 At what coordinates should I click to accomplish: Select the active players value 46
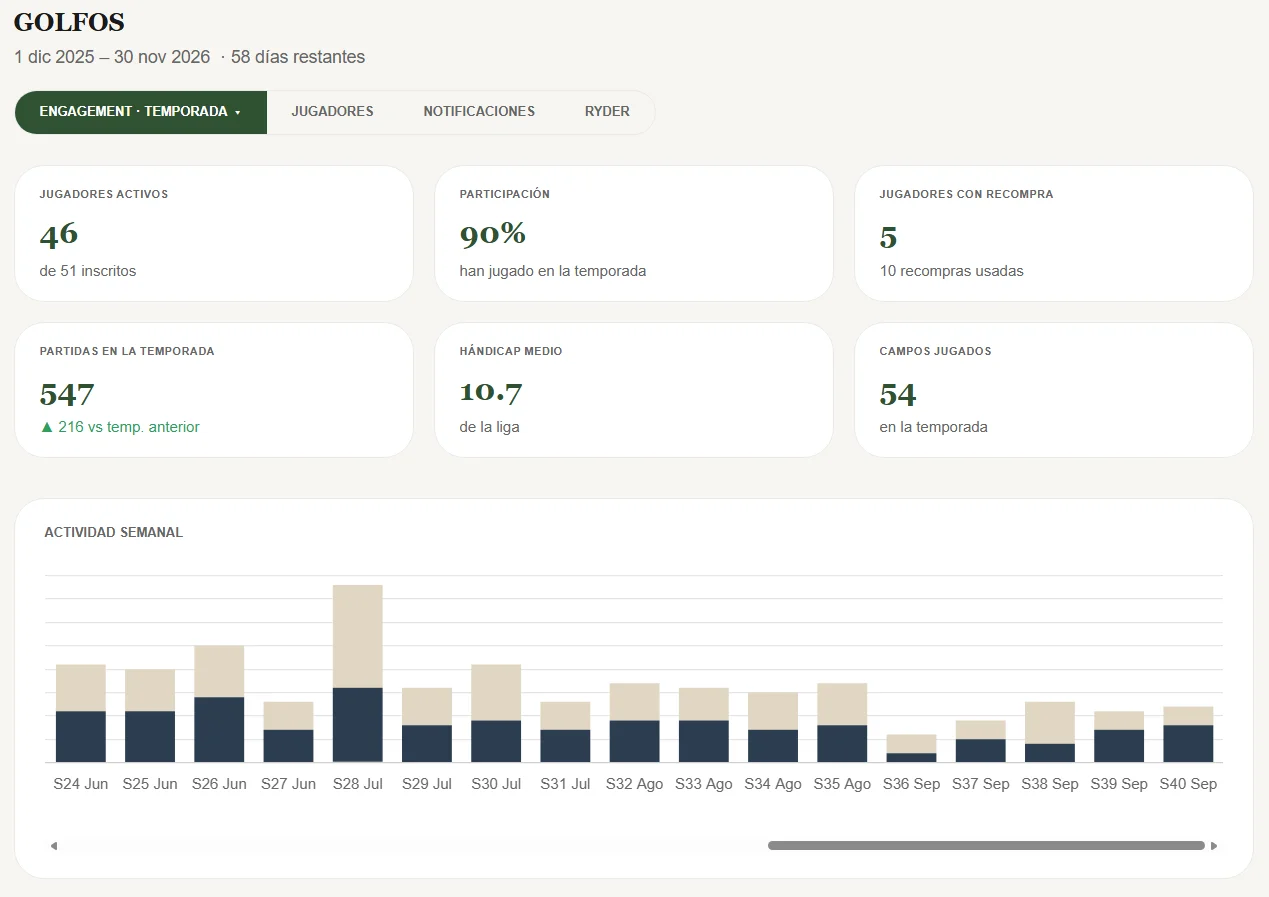pos(59,235)
